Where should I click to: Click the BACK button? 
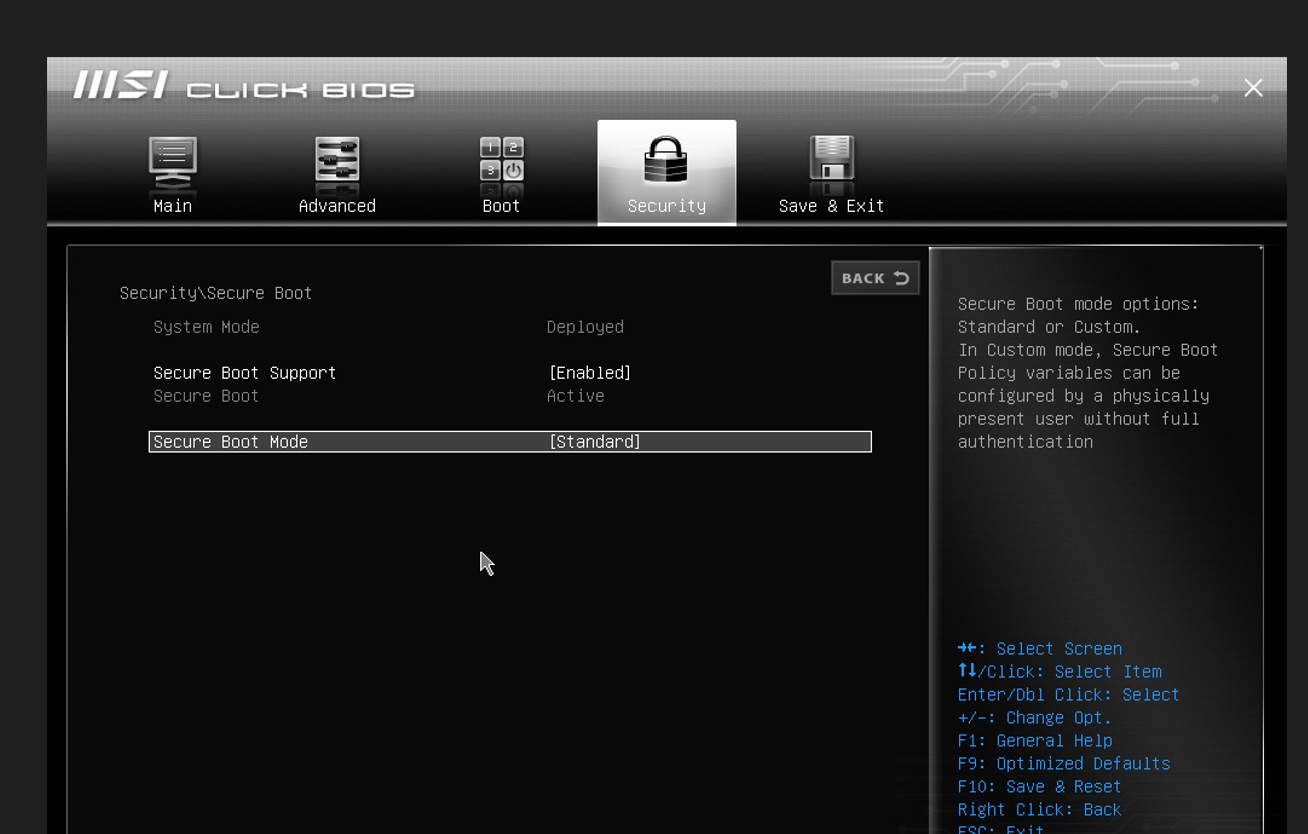click(875, 278)
